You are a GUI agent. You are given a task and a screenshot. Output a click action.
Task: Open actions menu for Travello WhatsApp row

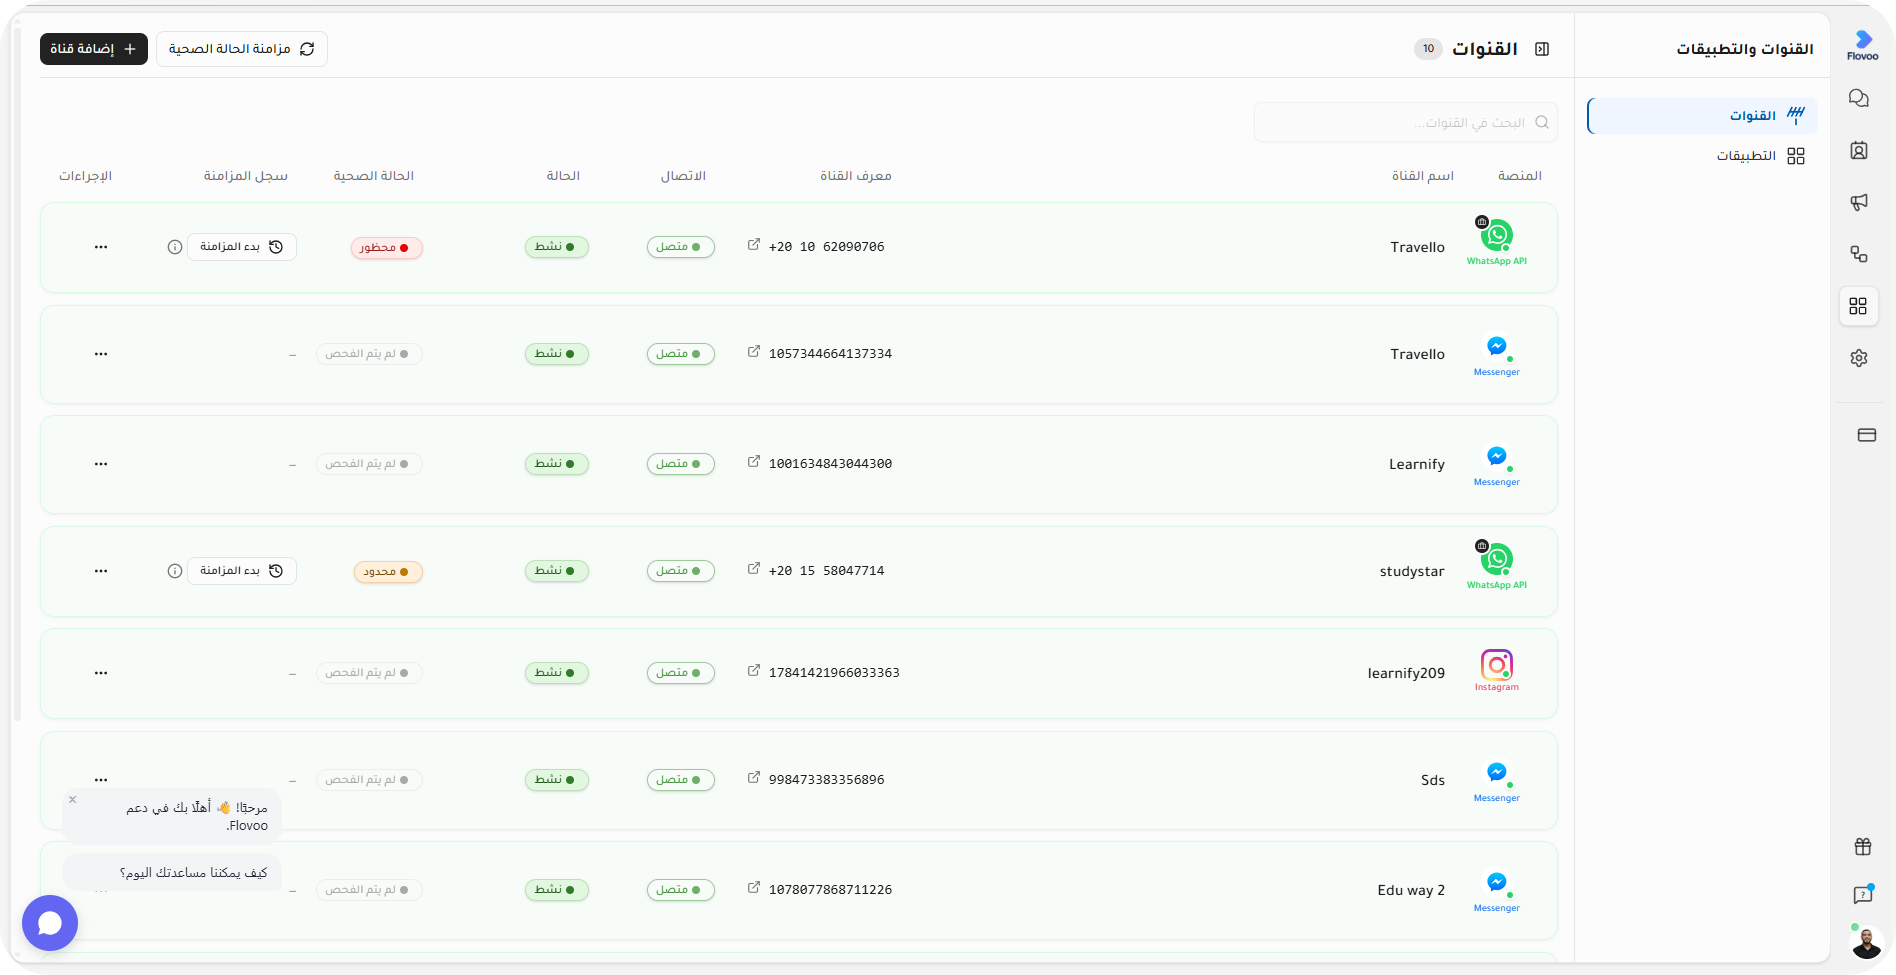coord(101,247)
